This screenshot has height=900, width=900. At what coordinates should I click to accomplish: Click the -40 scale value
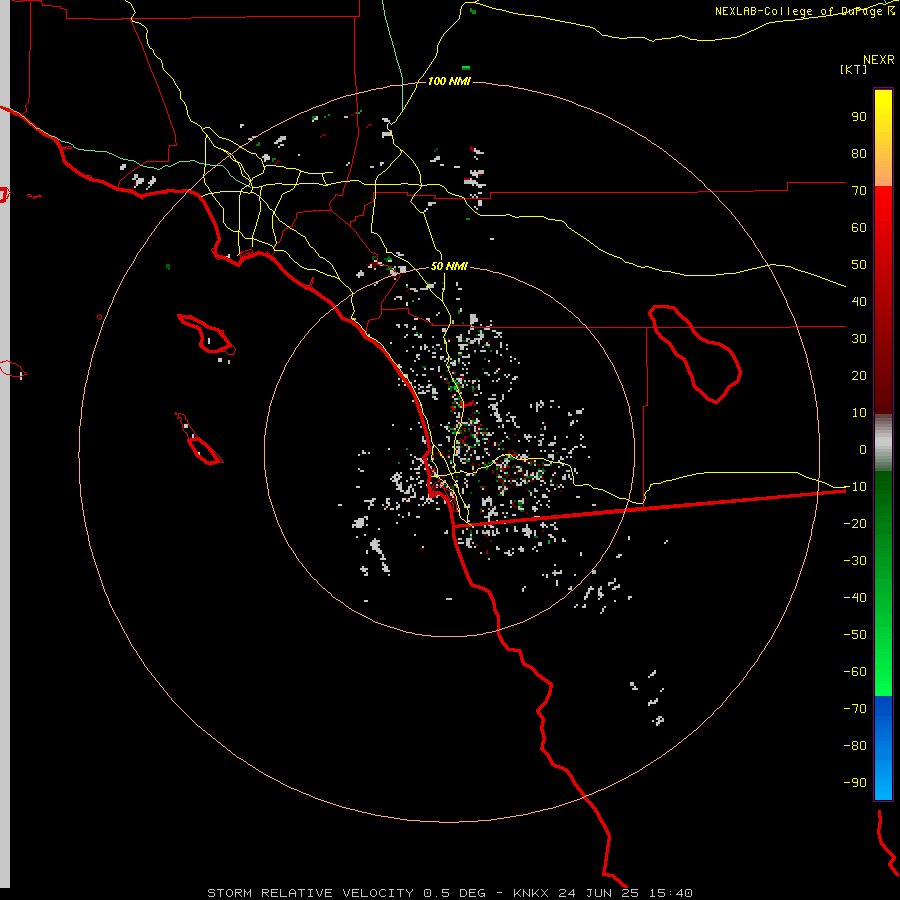[855, 598]
